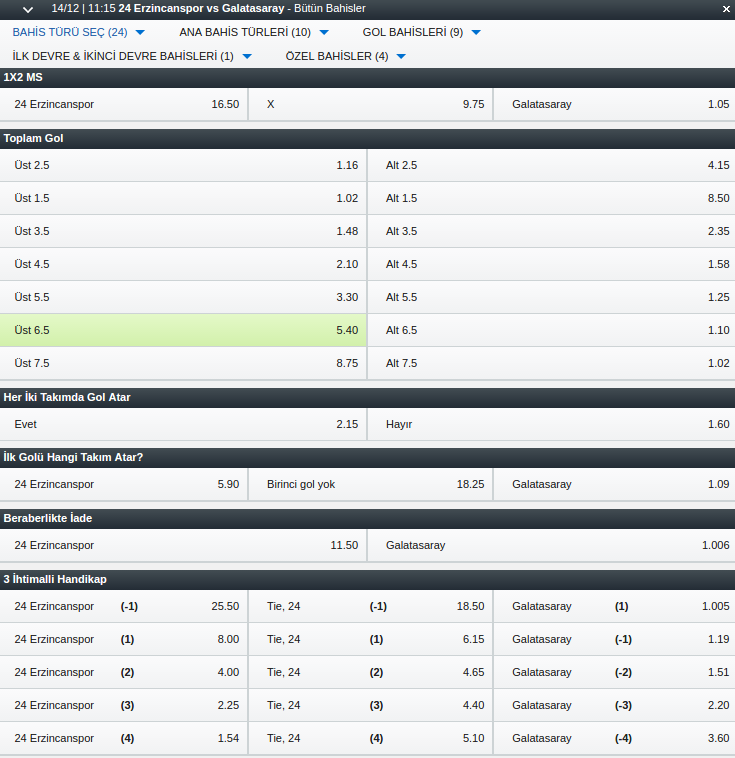
Task: Collapse the 3 İhtimalli Handikap header
Action: 368,579
